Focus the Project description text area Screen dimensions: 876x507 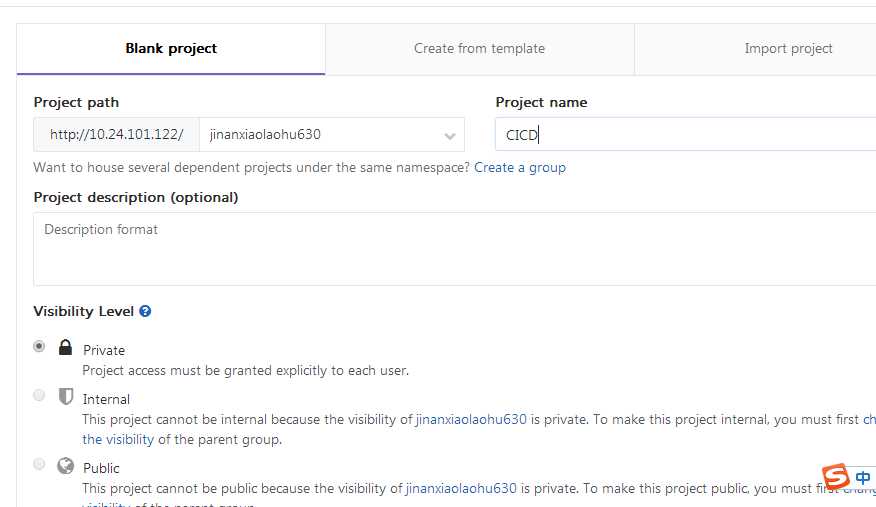[455, 249]
